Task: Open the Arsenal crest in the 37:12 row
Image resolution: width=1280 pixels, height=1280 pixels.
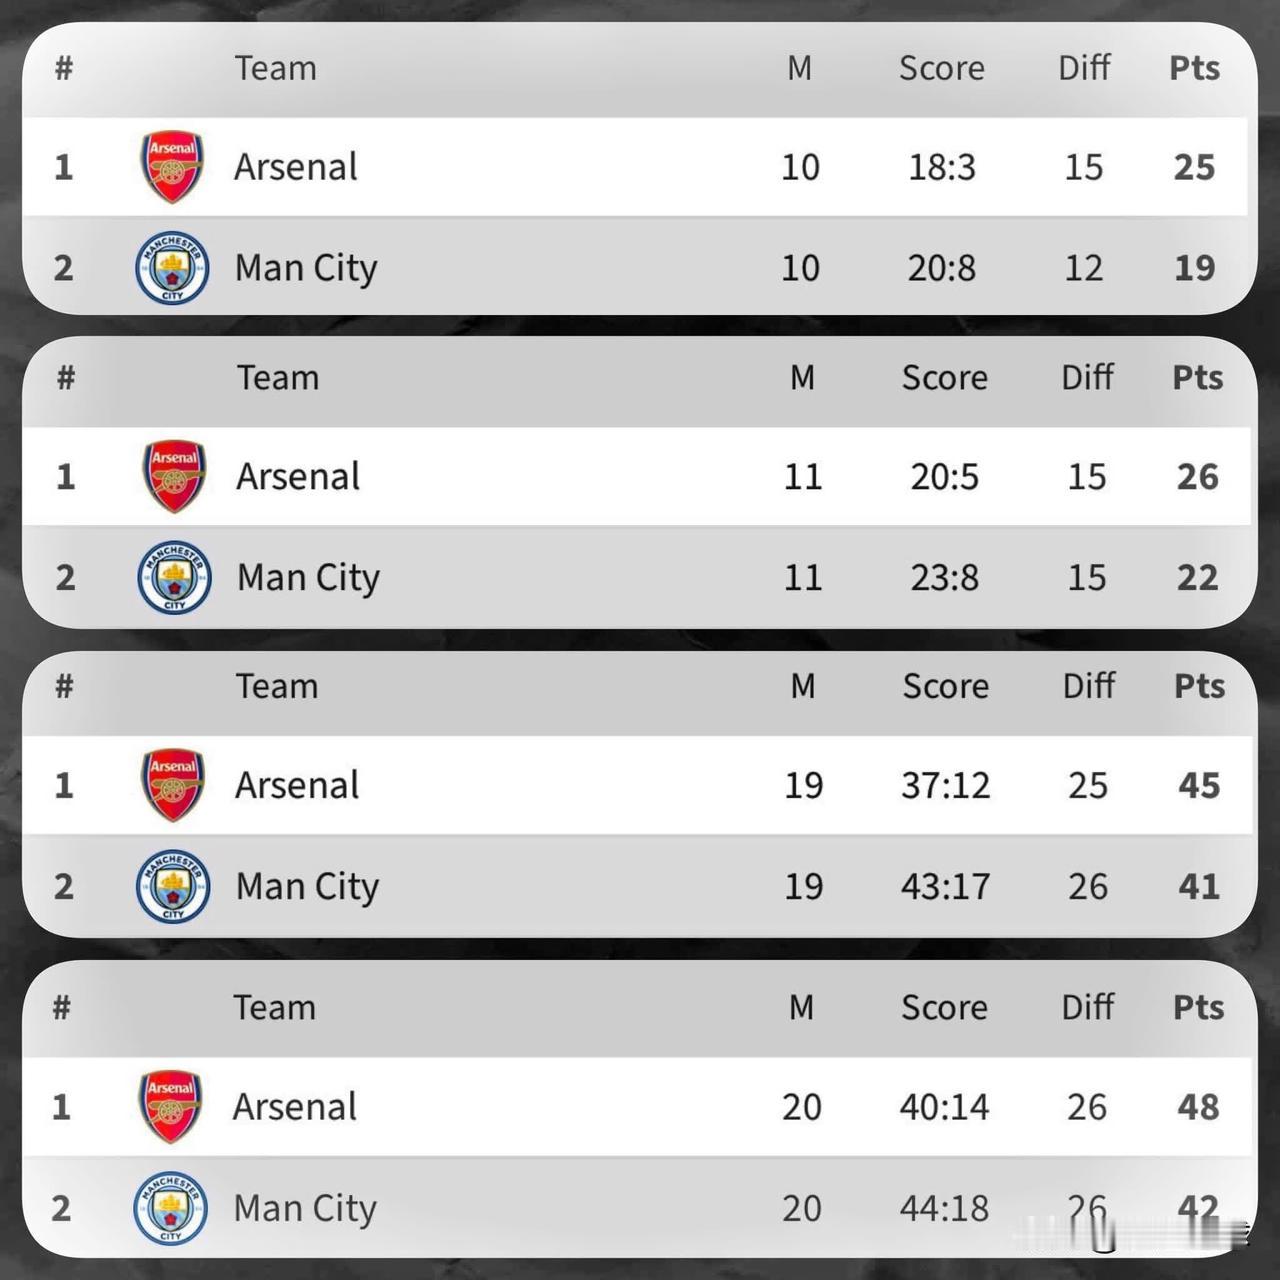Action: (x=173, y=785)
